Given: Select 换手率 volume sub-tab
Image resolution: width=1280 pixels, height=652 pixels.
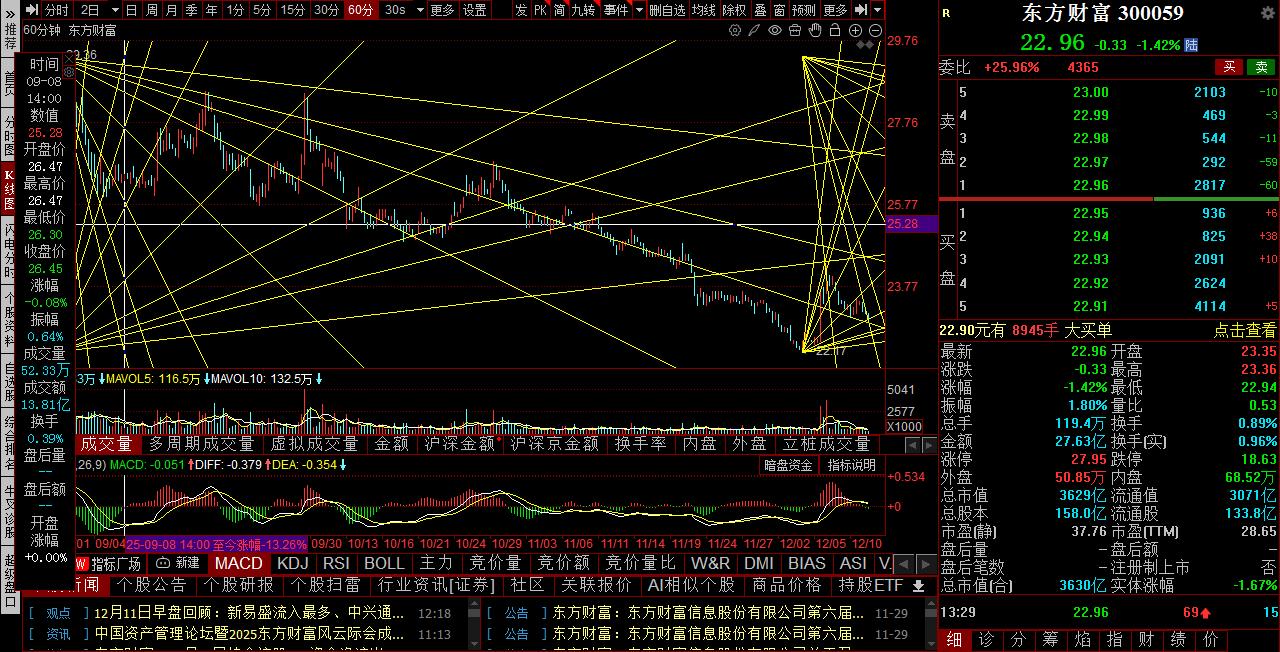Looking at the screenshot, I should click(640, 444).
